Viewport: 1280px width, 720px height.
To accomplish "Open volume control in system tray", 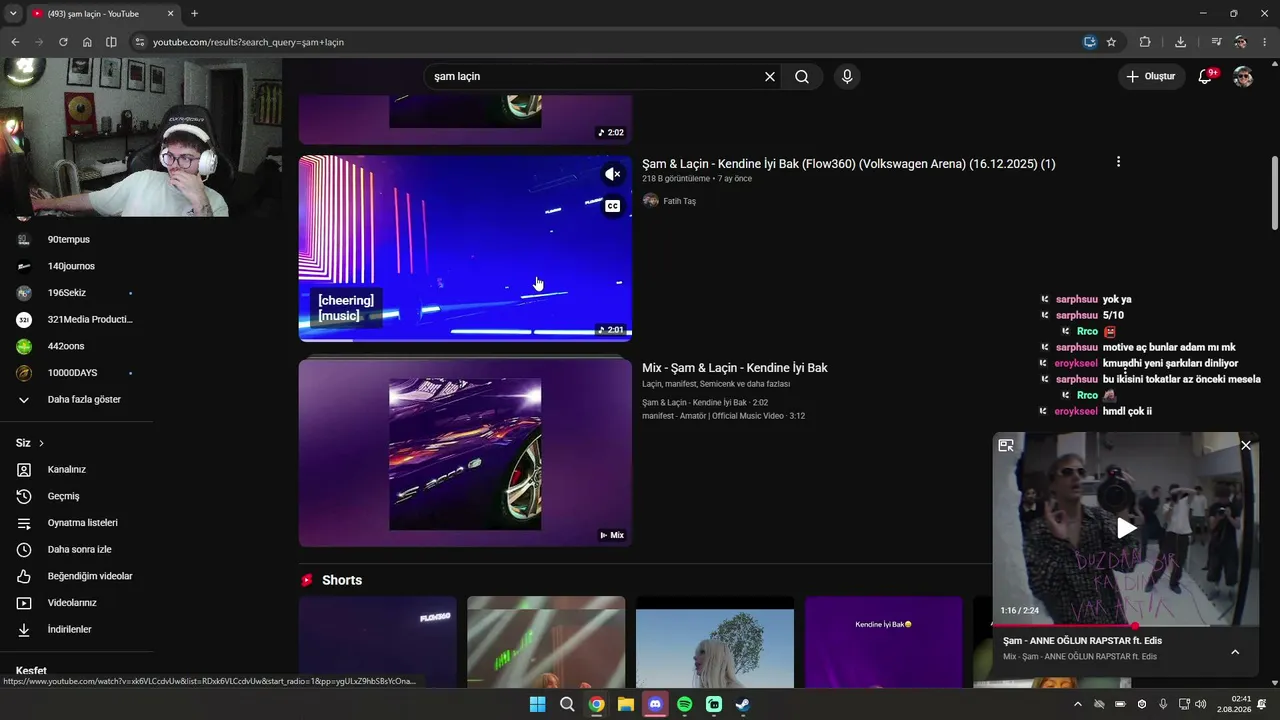I will (x=1200, y=704).
